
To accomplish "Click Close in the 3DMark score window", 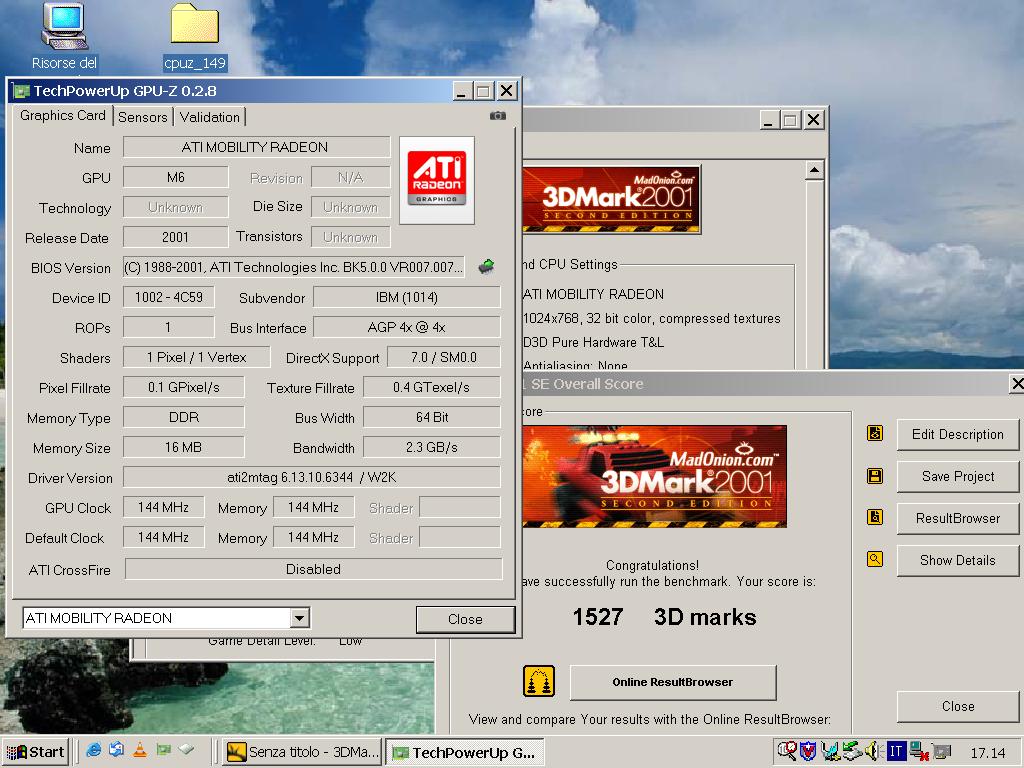I will click(x=957, y=706).
